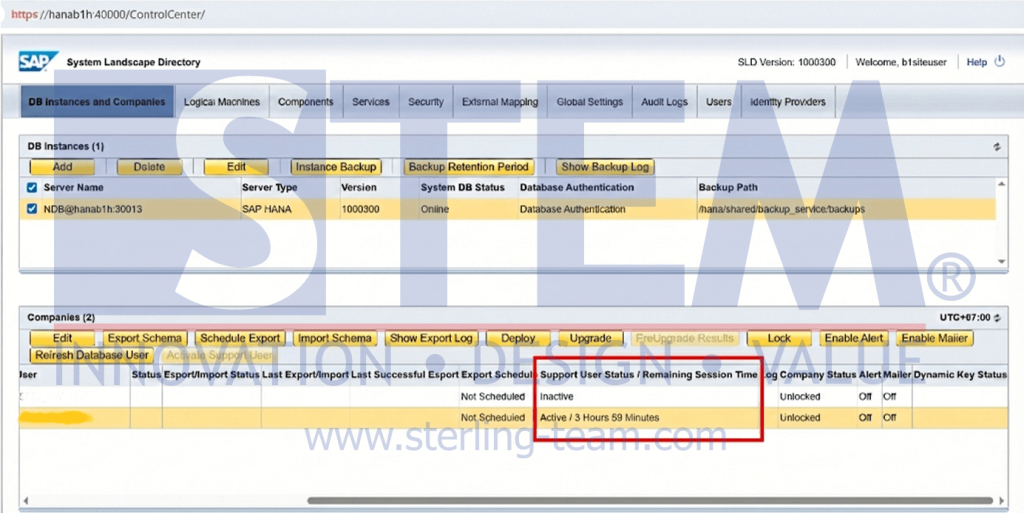Click the DB Instances Add button
1024x513 pixels.
[62, 167]
